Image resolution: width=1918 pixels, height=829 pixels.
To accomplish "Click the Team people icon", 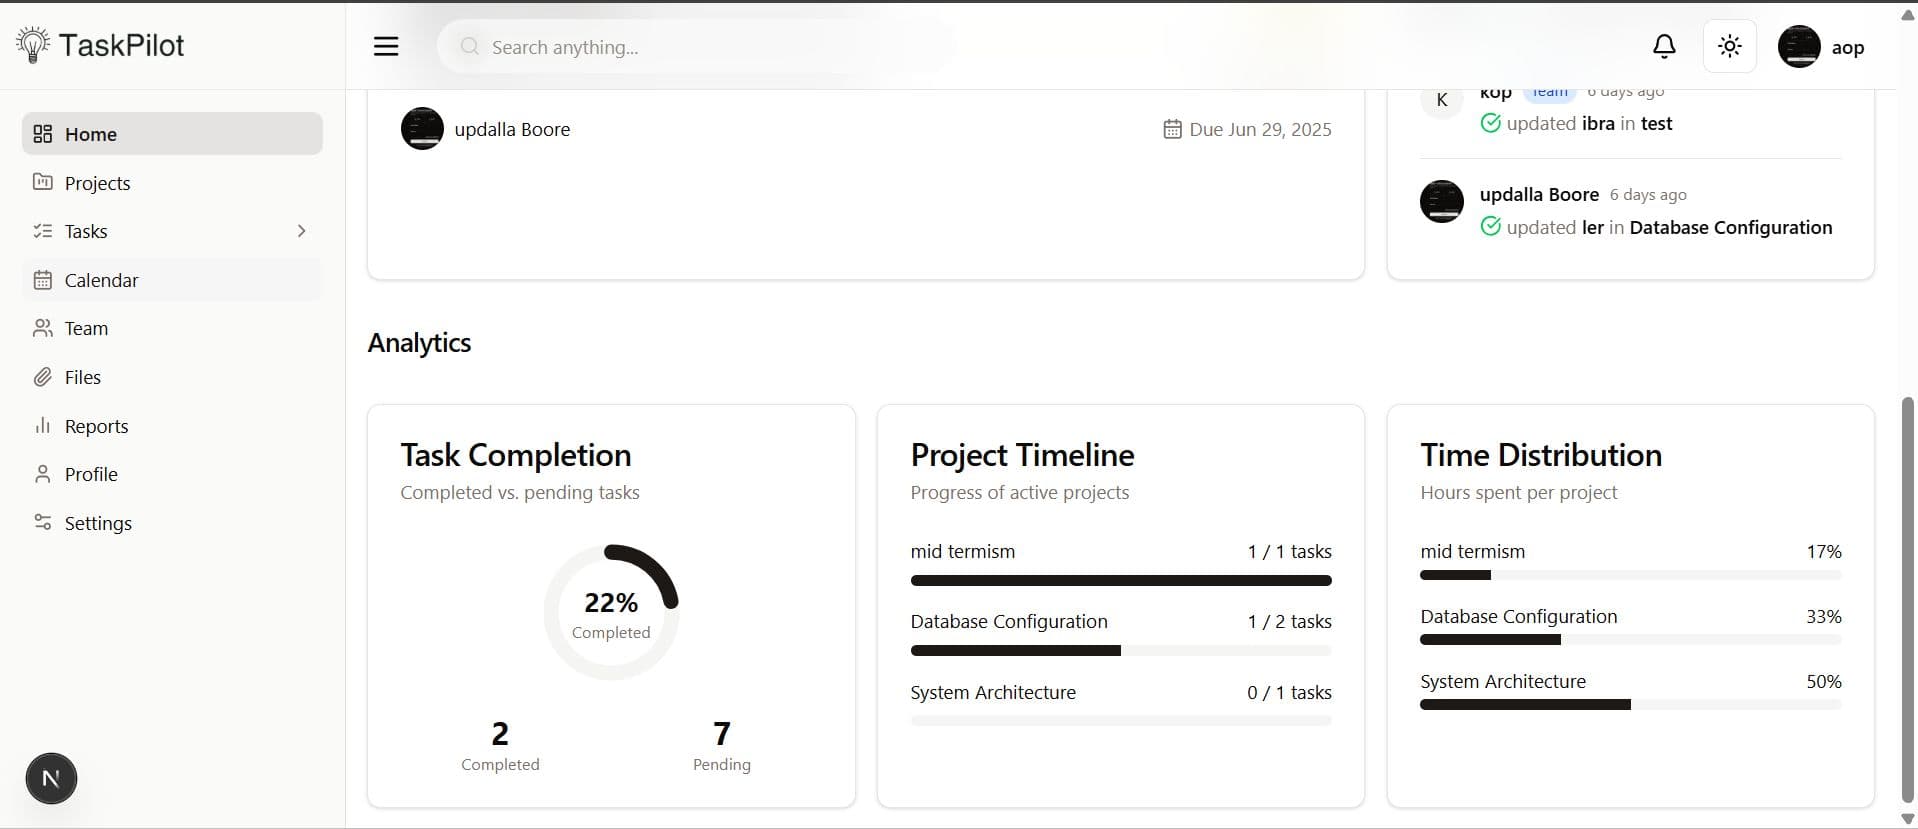I will (43, 328).
